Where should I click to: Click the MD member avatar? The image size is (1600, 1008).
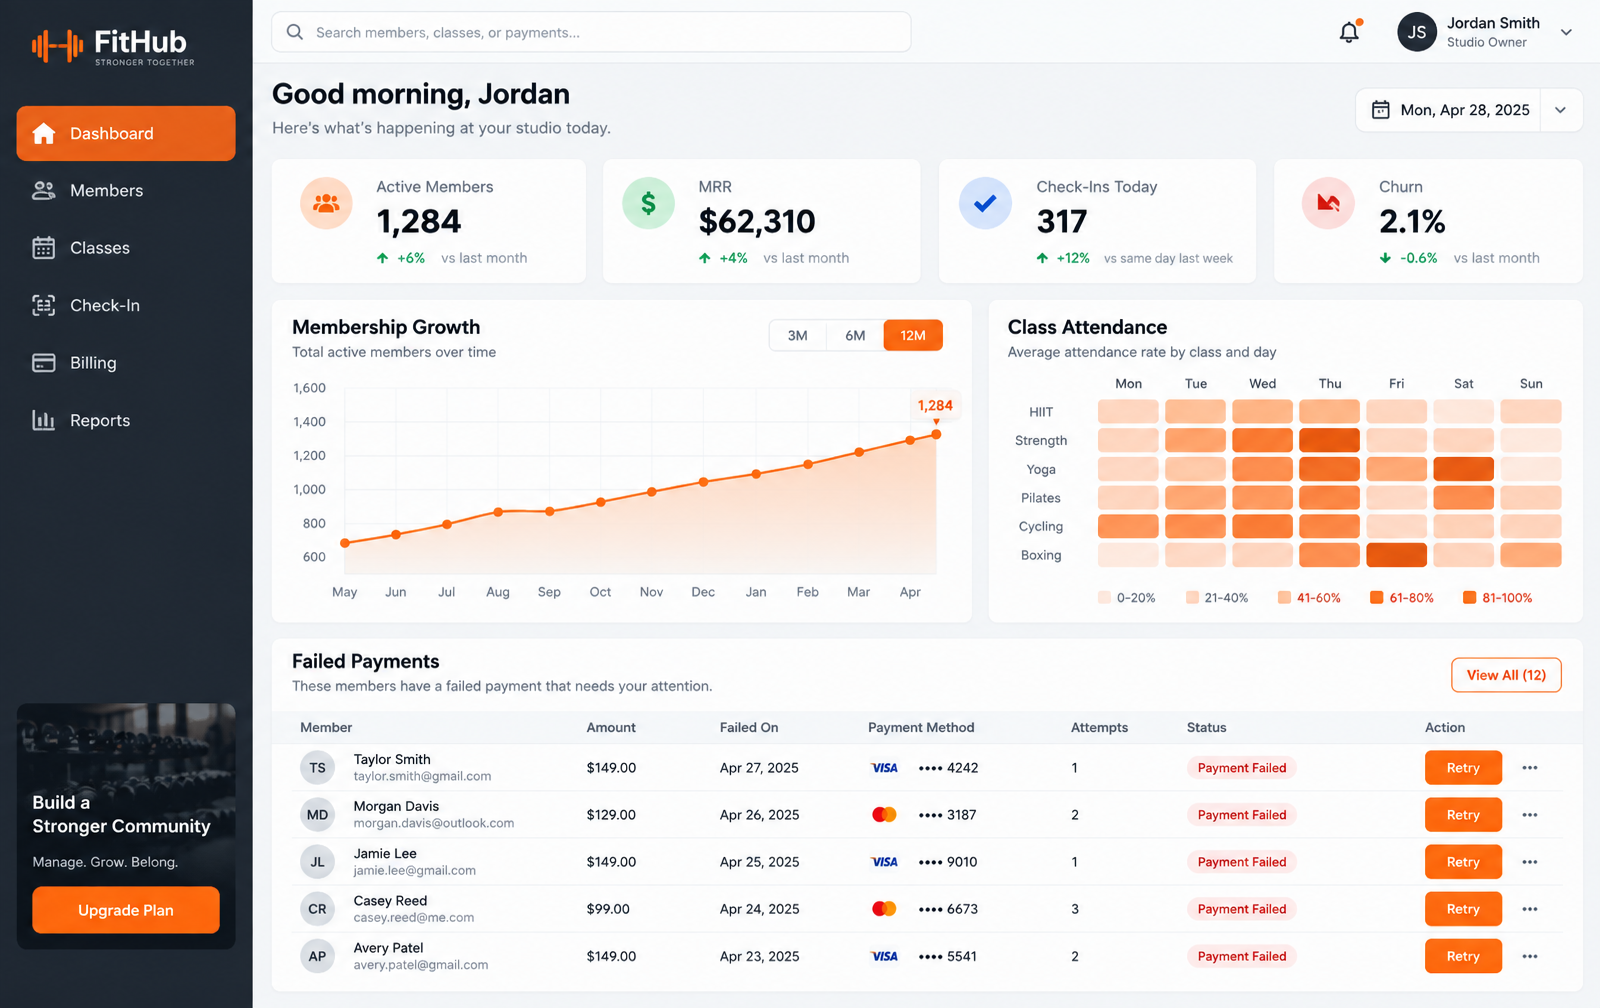tap(317, 815)
